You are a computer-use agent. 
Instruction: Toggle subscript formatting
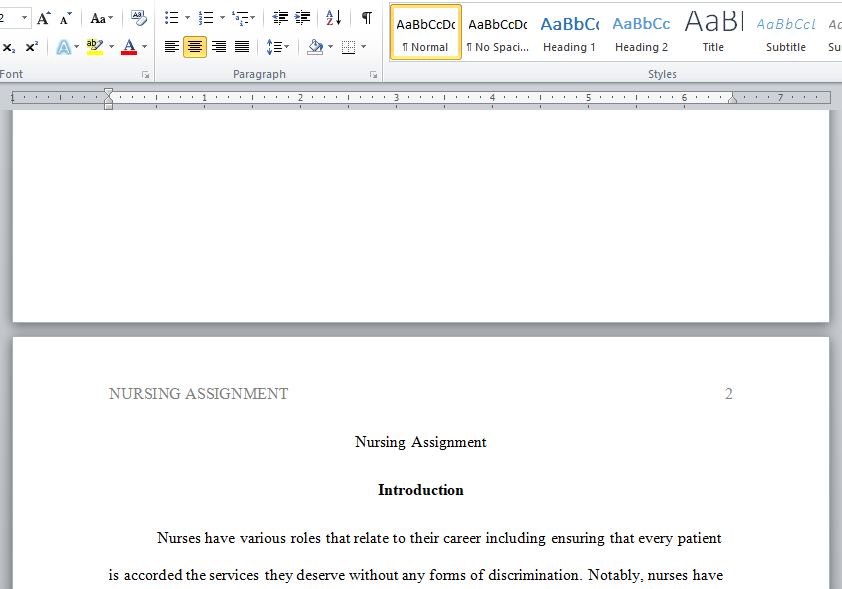point(9,47)
